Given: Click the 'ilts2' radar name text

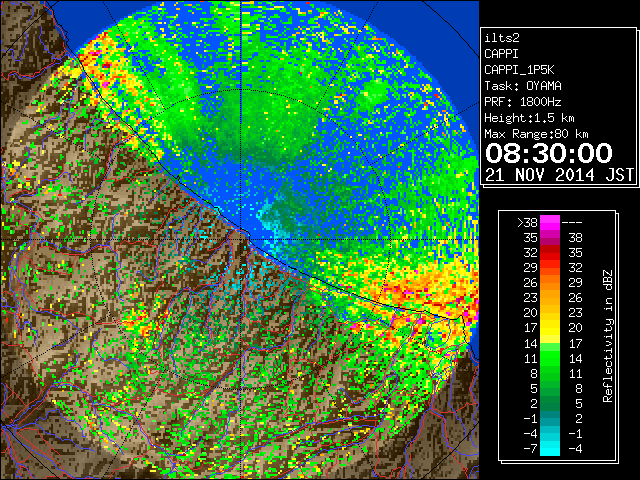Looking at the screenshot, I should (502, 38).
